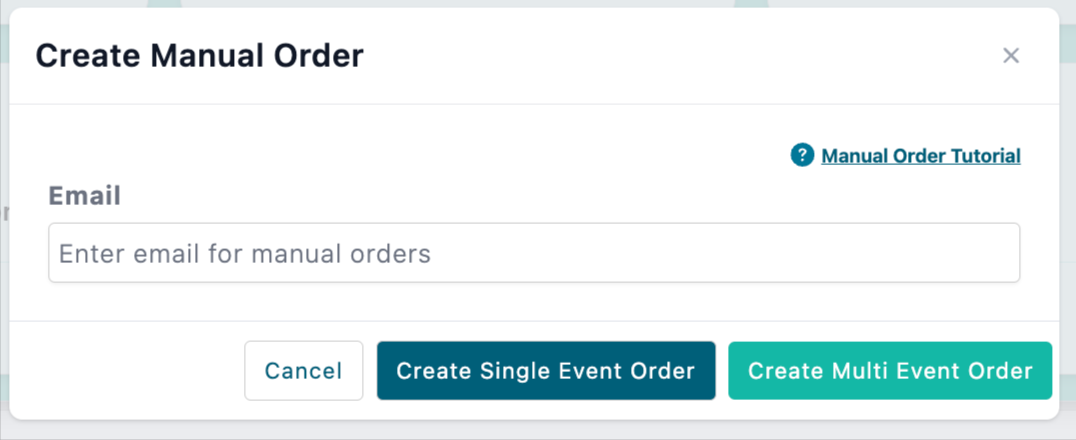Select the Email field label

85,196
